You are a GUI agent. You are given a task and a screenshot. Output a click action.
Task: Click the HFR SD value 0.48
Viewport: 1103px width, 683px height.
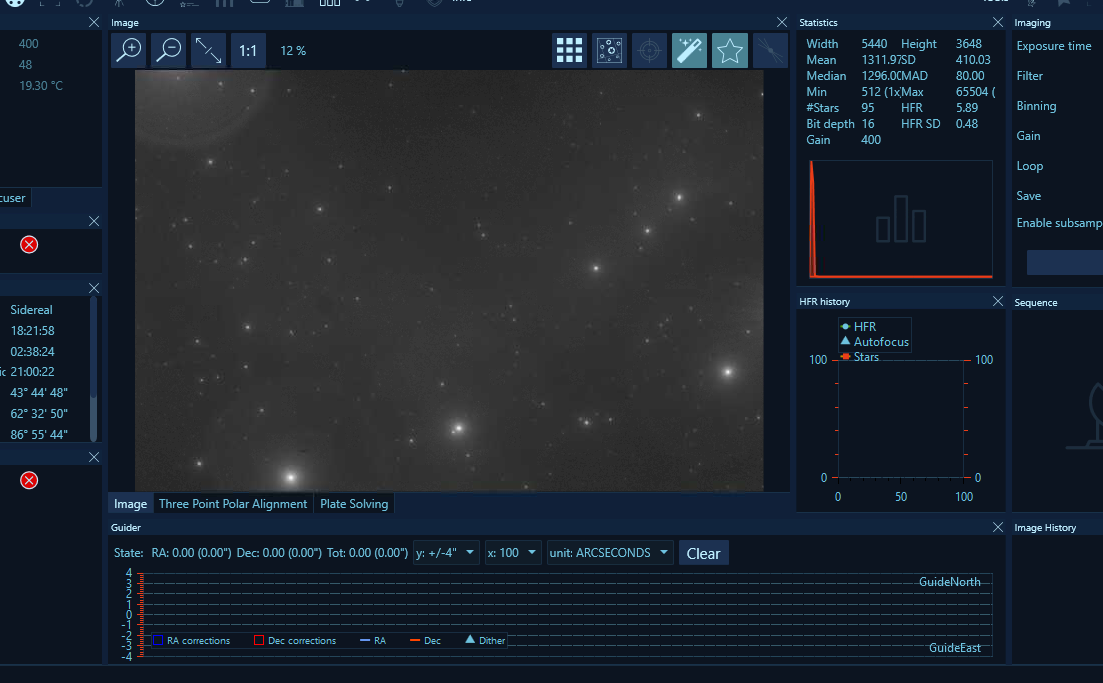[x=967, y=124]
